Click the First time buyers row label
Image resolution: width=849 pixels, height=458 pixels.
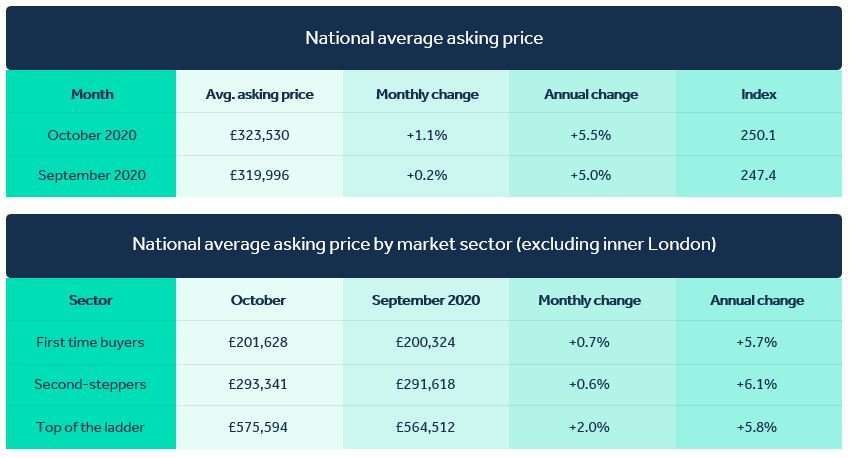(x=90, y=342)
